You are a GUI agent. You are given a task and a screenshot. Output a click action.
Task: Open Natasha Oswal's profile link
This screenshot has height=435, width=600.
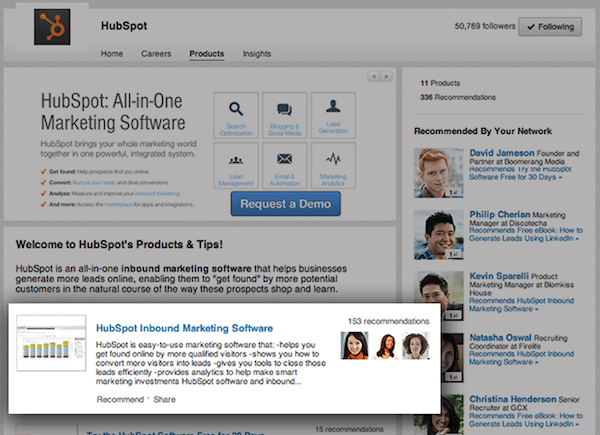[x=500, y=337]
